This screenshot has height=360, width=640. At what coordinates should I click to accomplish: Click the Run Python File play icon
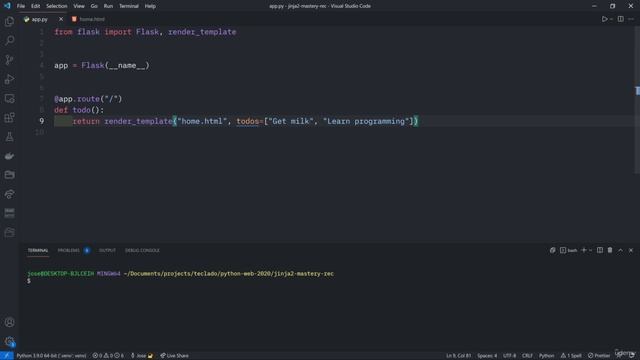coord(604,19)
